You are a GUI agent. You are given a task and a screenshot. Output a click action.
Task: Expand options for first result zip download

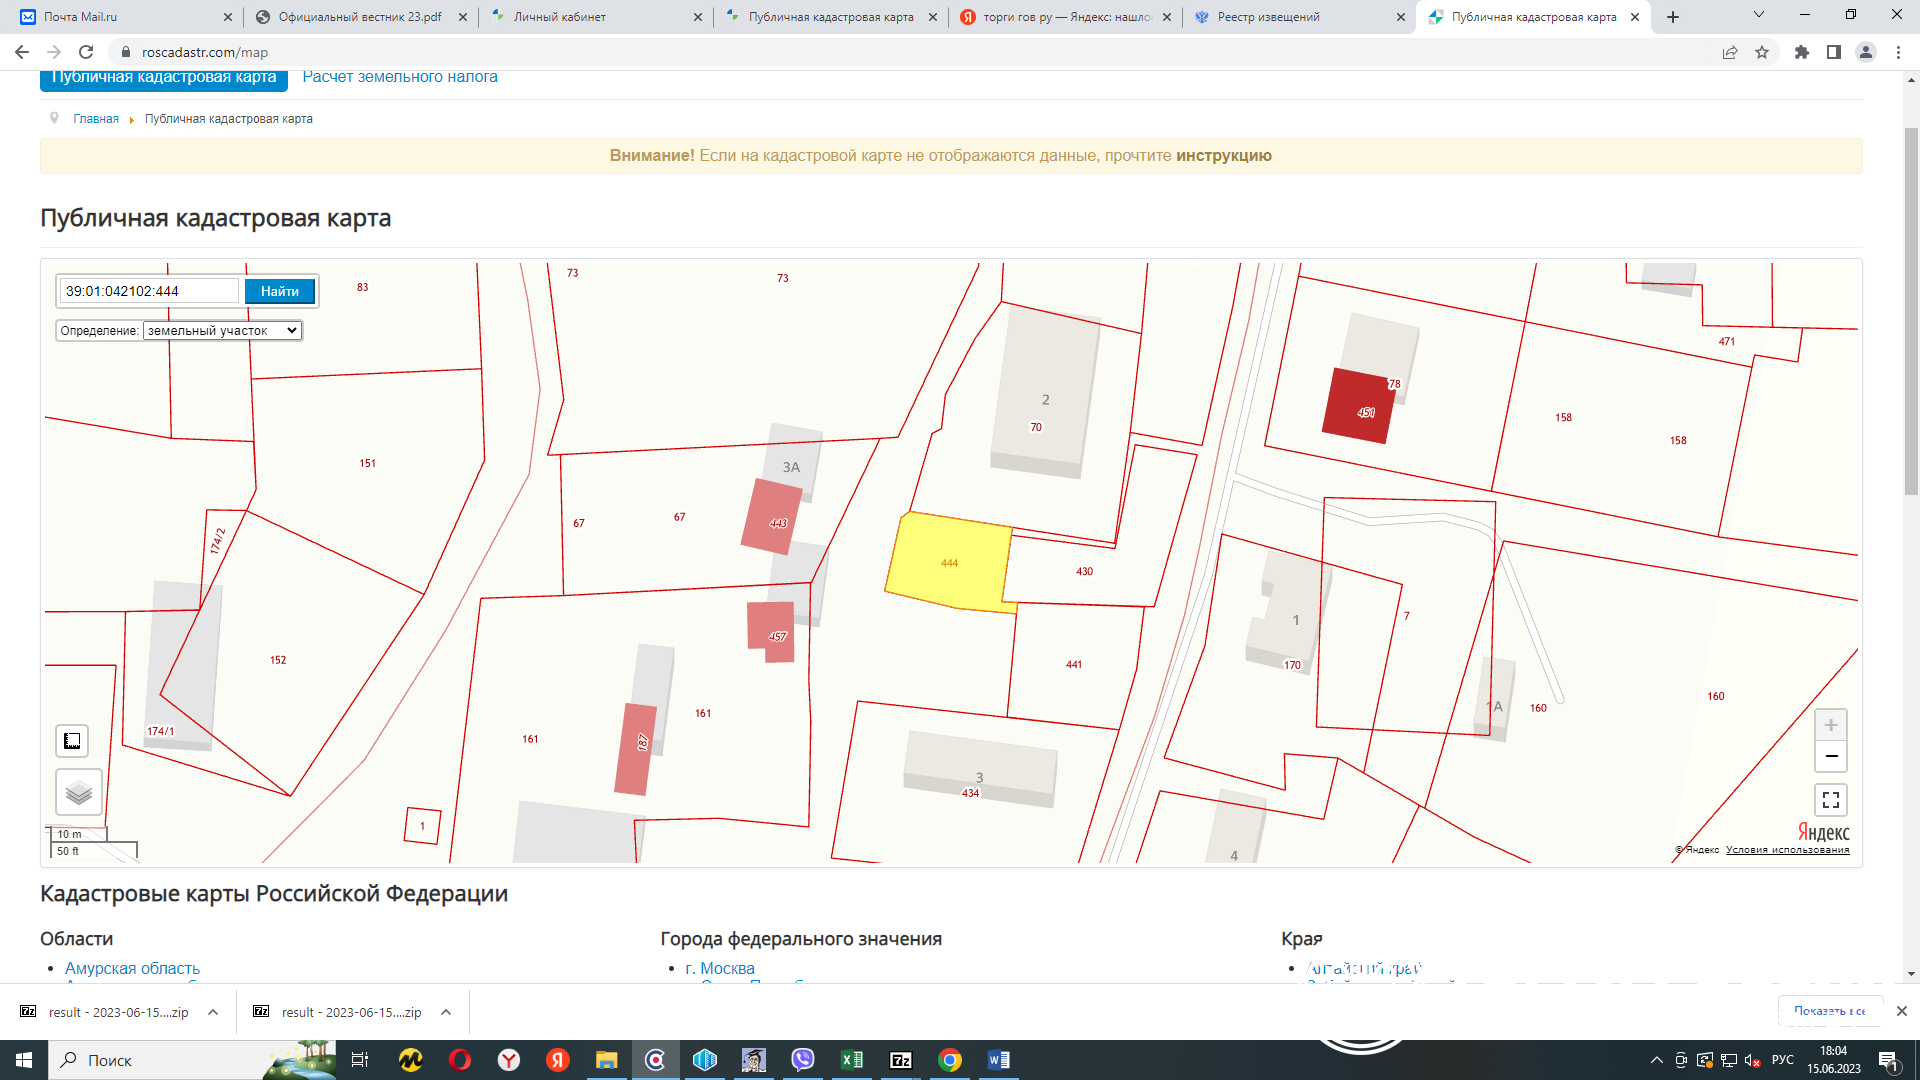coord(213,1012)
